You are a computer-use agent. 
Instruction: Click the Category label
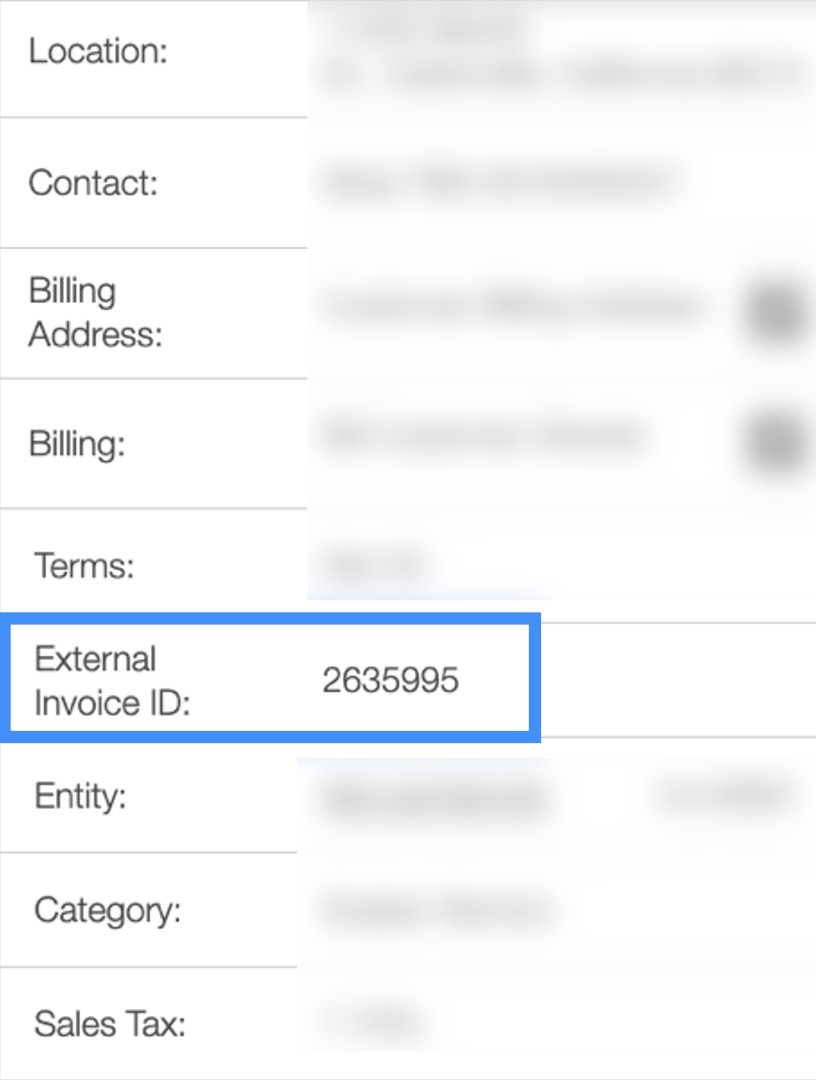(107, 911)
